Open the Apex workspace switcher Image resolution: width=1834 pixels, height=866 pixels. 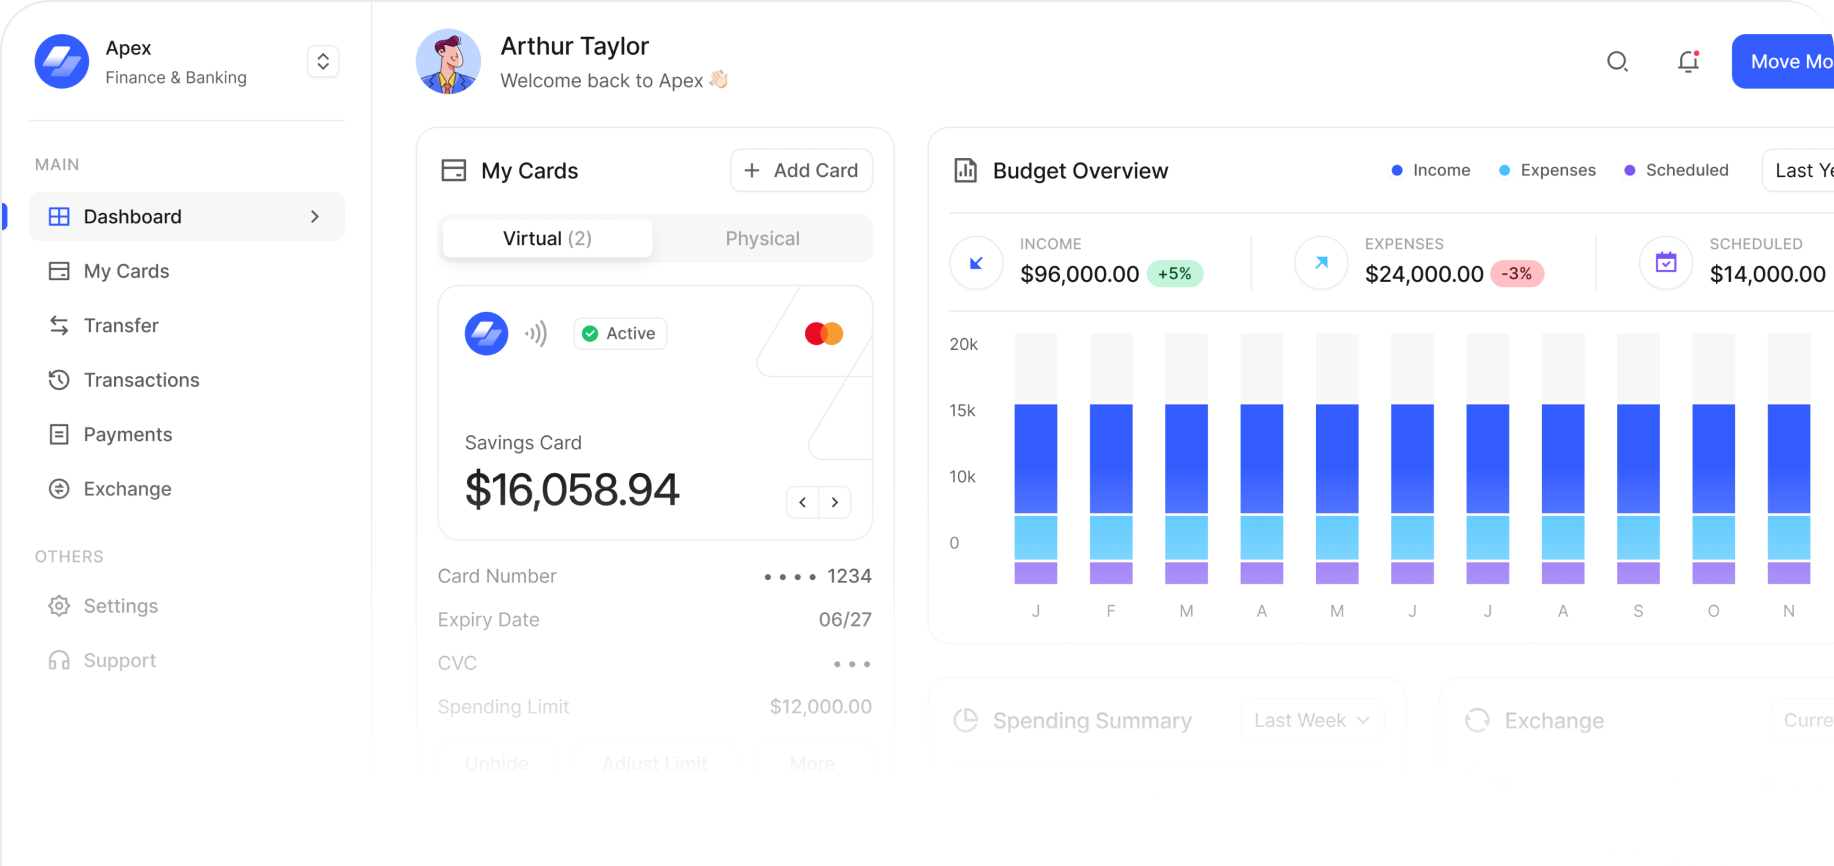(323, 62)
